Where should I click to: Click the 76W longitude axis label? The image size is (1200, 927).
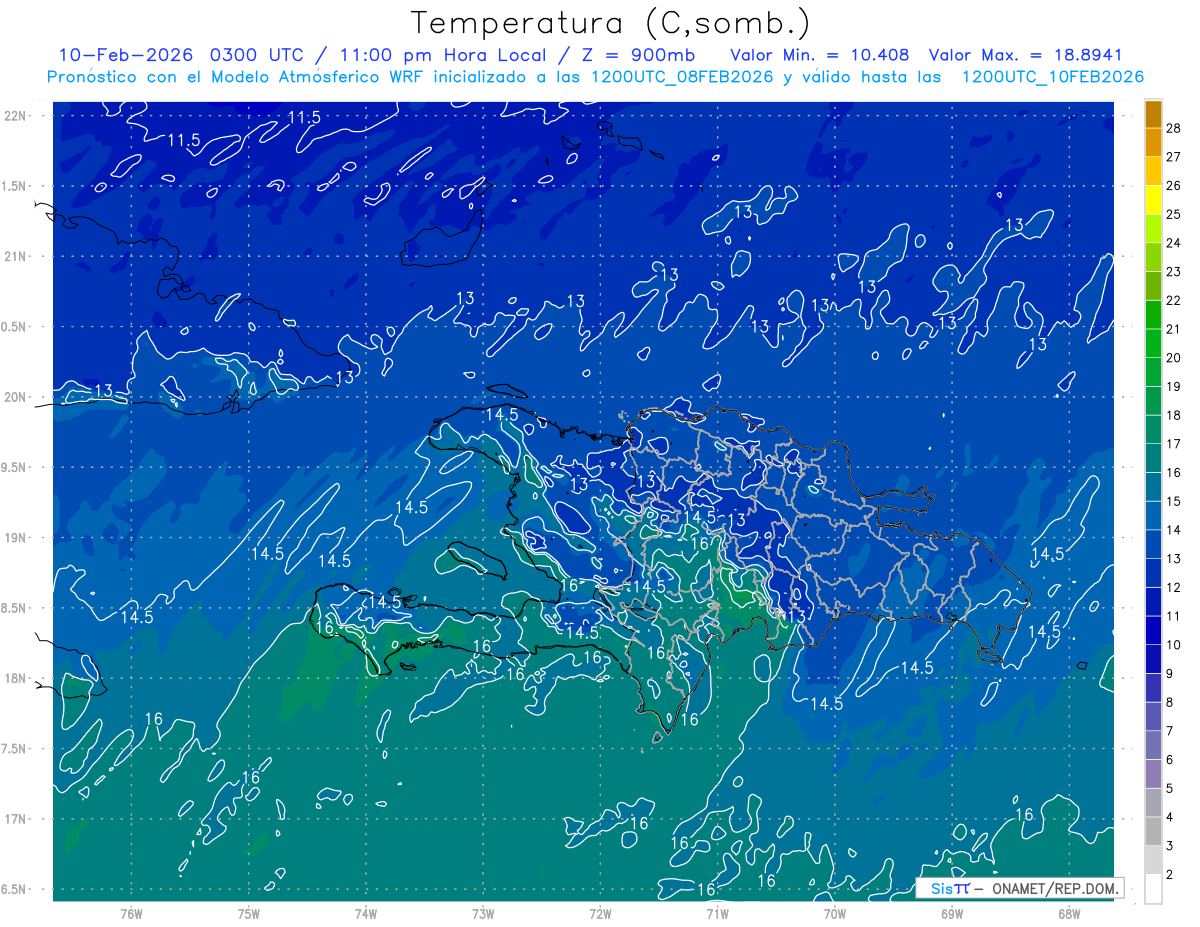click(131, 914)
